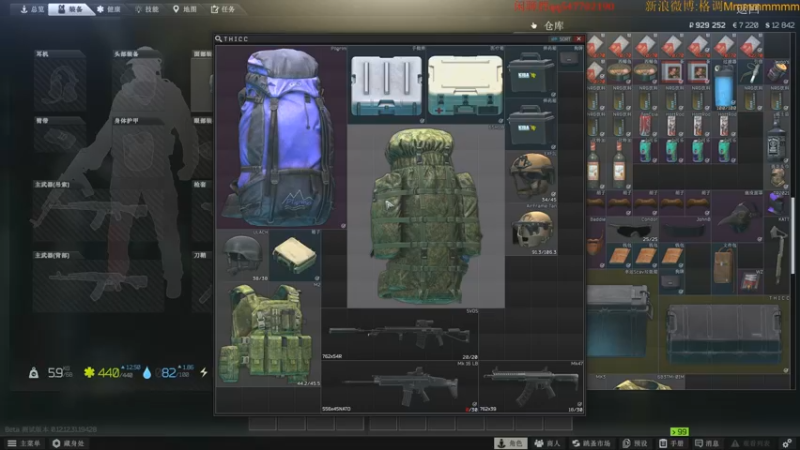Select the blue water filter in stash
800x450 pixels.
(724, 86)
